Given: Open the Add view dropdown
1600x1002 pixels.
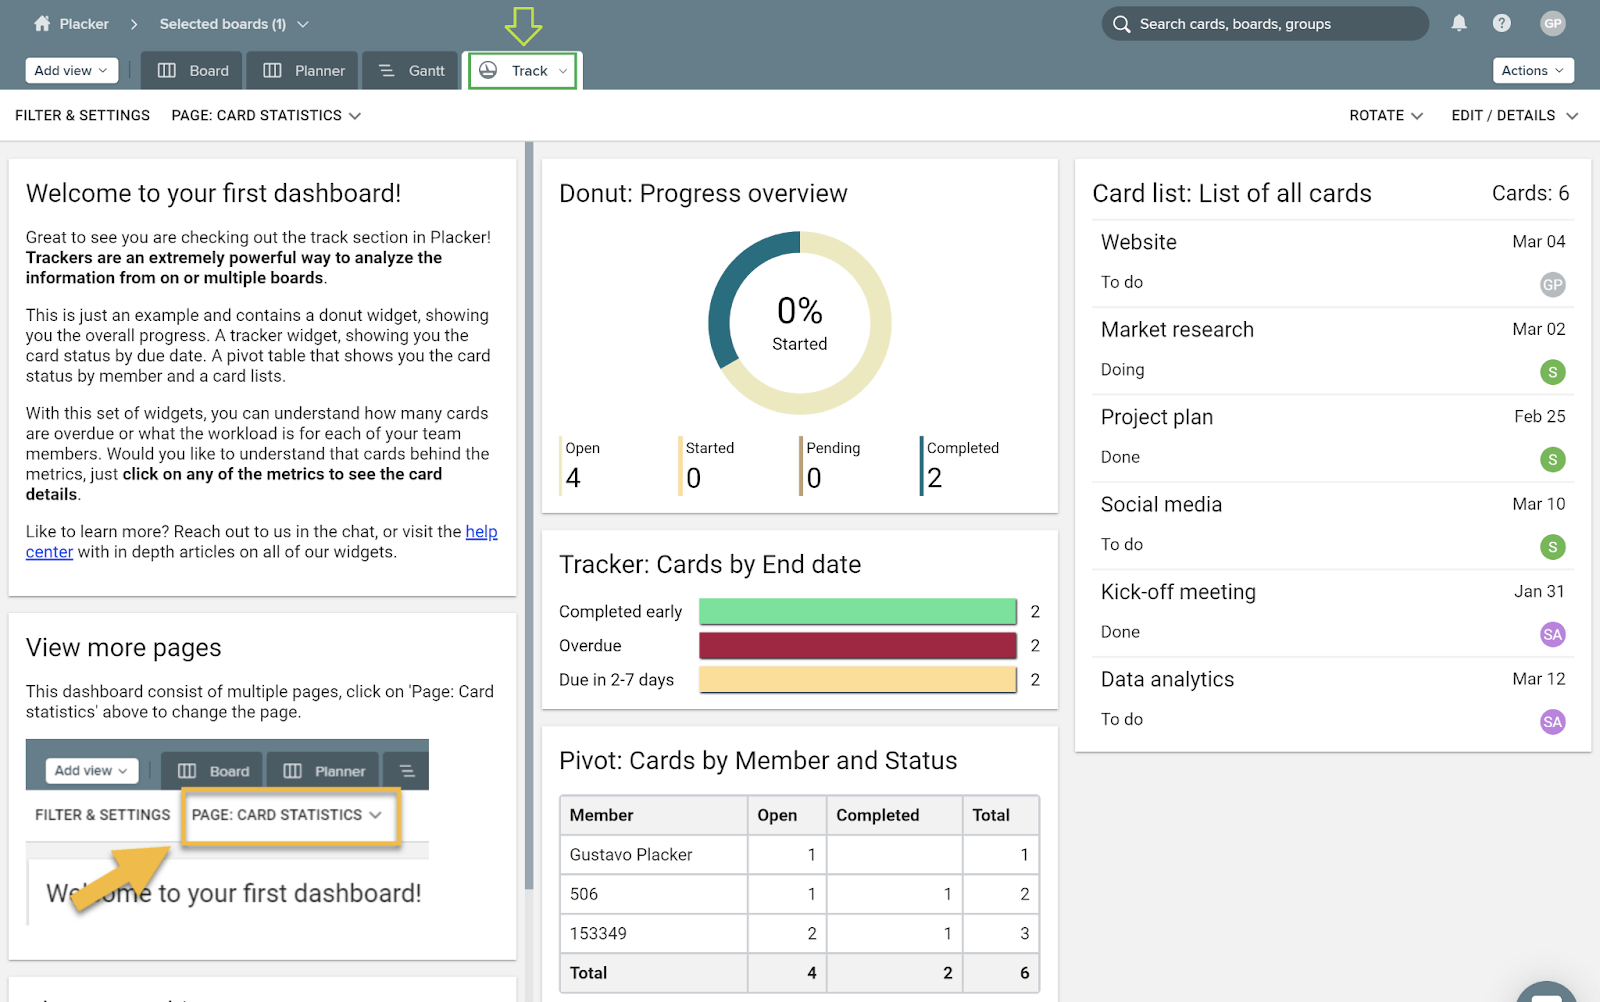Looking at the screenshot, I should (71, 70).
